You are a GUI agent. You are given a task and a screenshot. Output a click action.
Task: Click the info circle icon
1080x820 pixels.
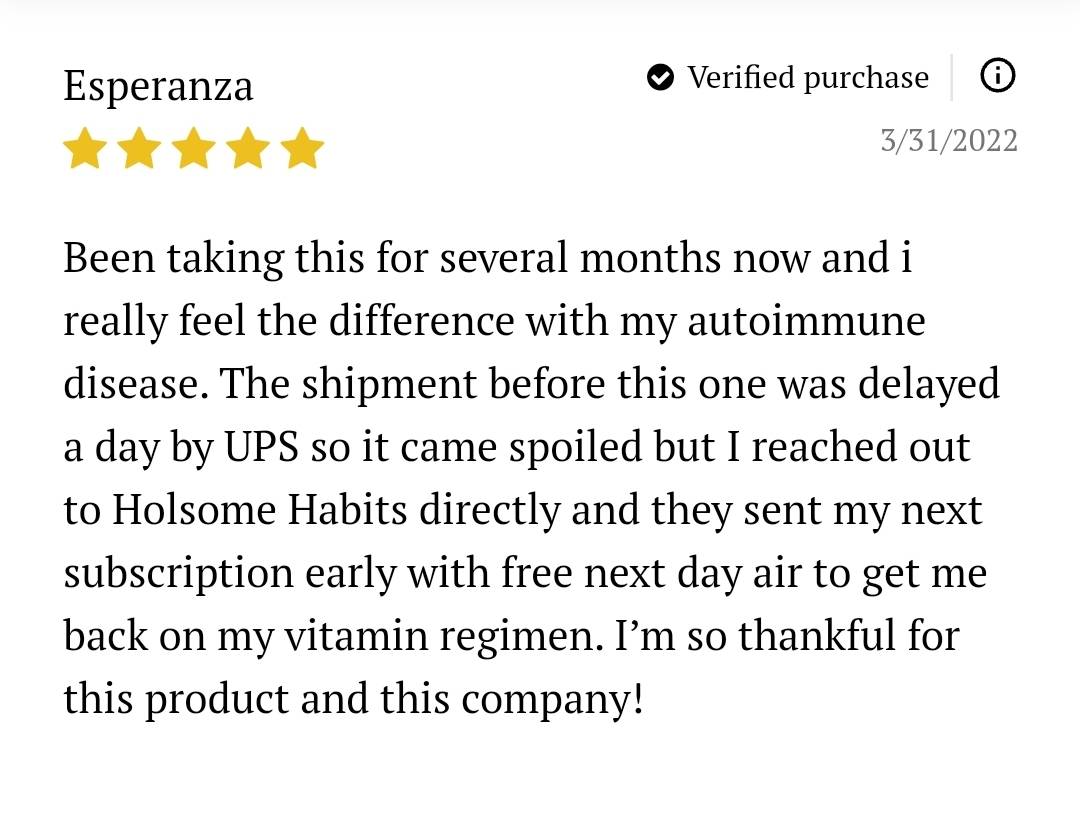pyautogui.click(x=997, y=76)
